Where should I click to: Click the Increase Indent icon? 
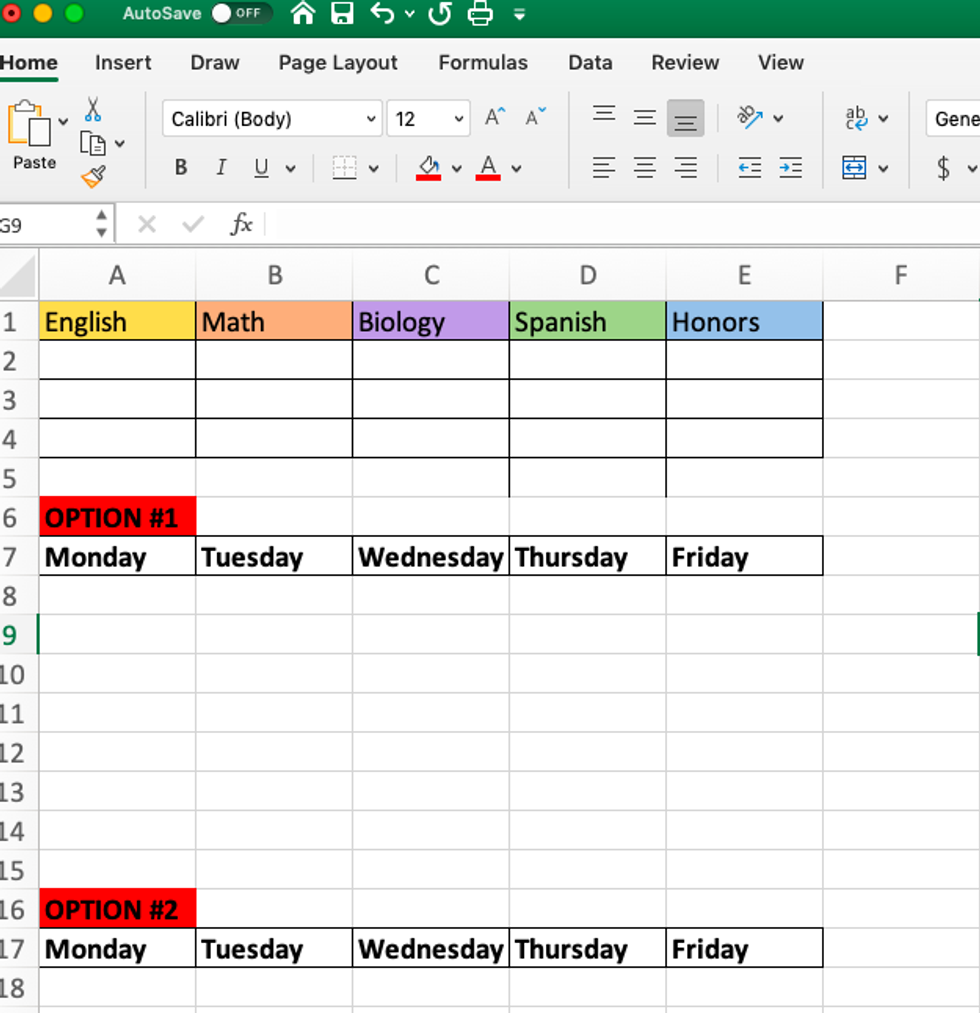point(790,167)
